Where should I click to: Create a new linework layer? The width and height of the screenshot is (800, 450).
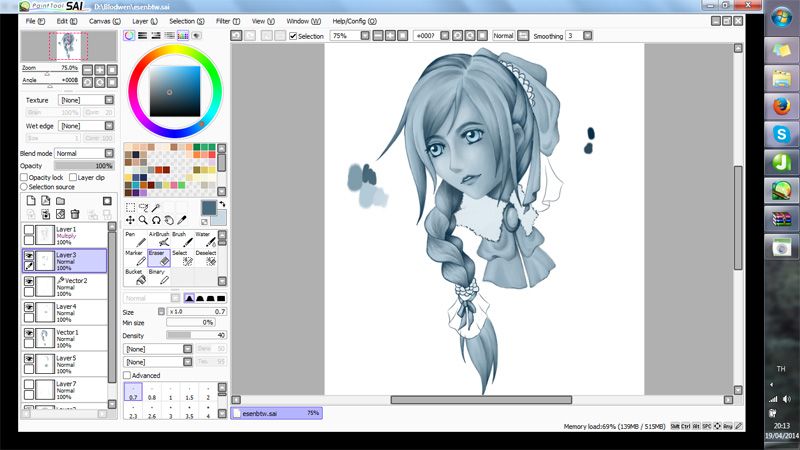pos(45,201)
